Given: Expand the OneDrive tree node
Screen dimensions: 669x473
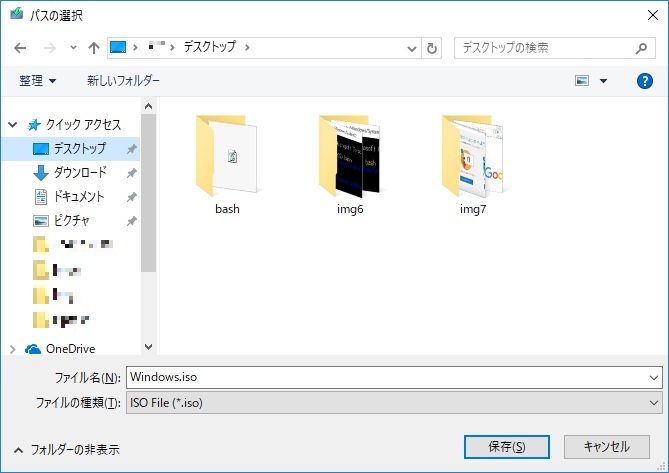Looking at the screenshot, I should tap(12, 349).
